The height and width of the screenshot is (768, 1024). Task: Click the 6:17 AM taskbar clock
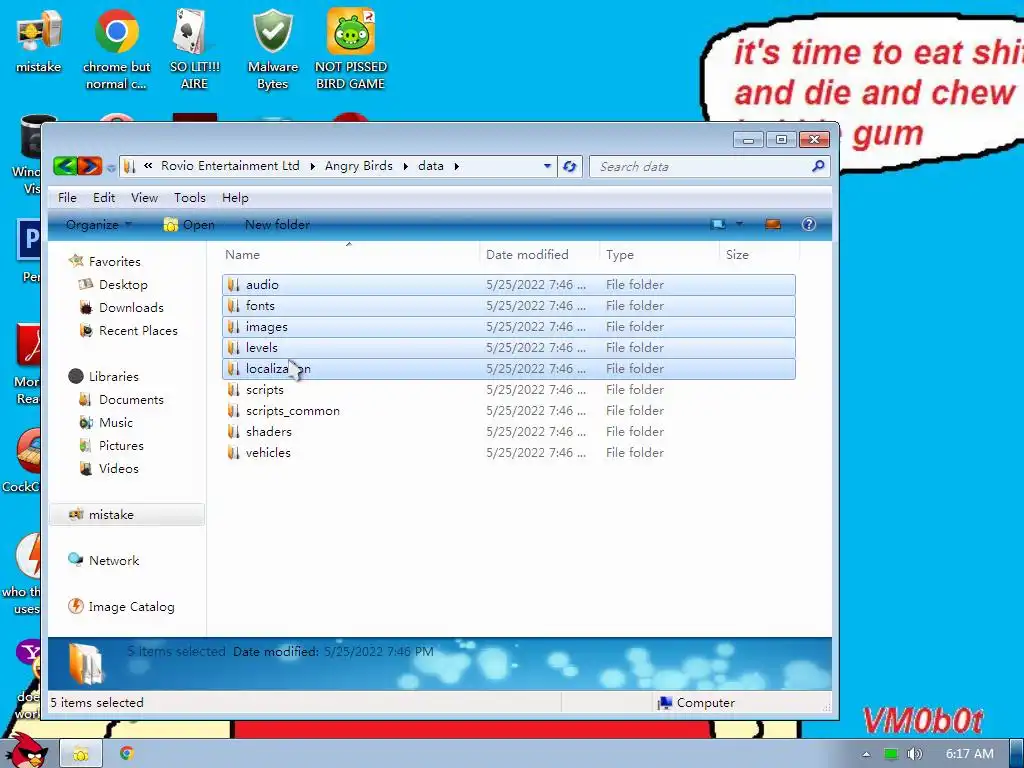coord(970,754)
